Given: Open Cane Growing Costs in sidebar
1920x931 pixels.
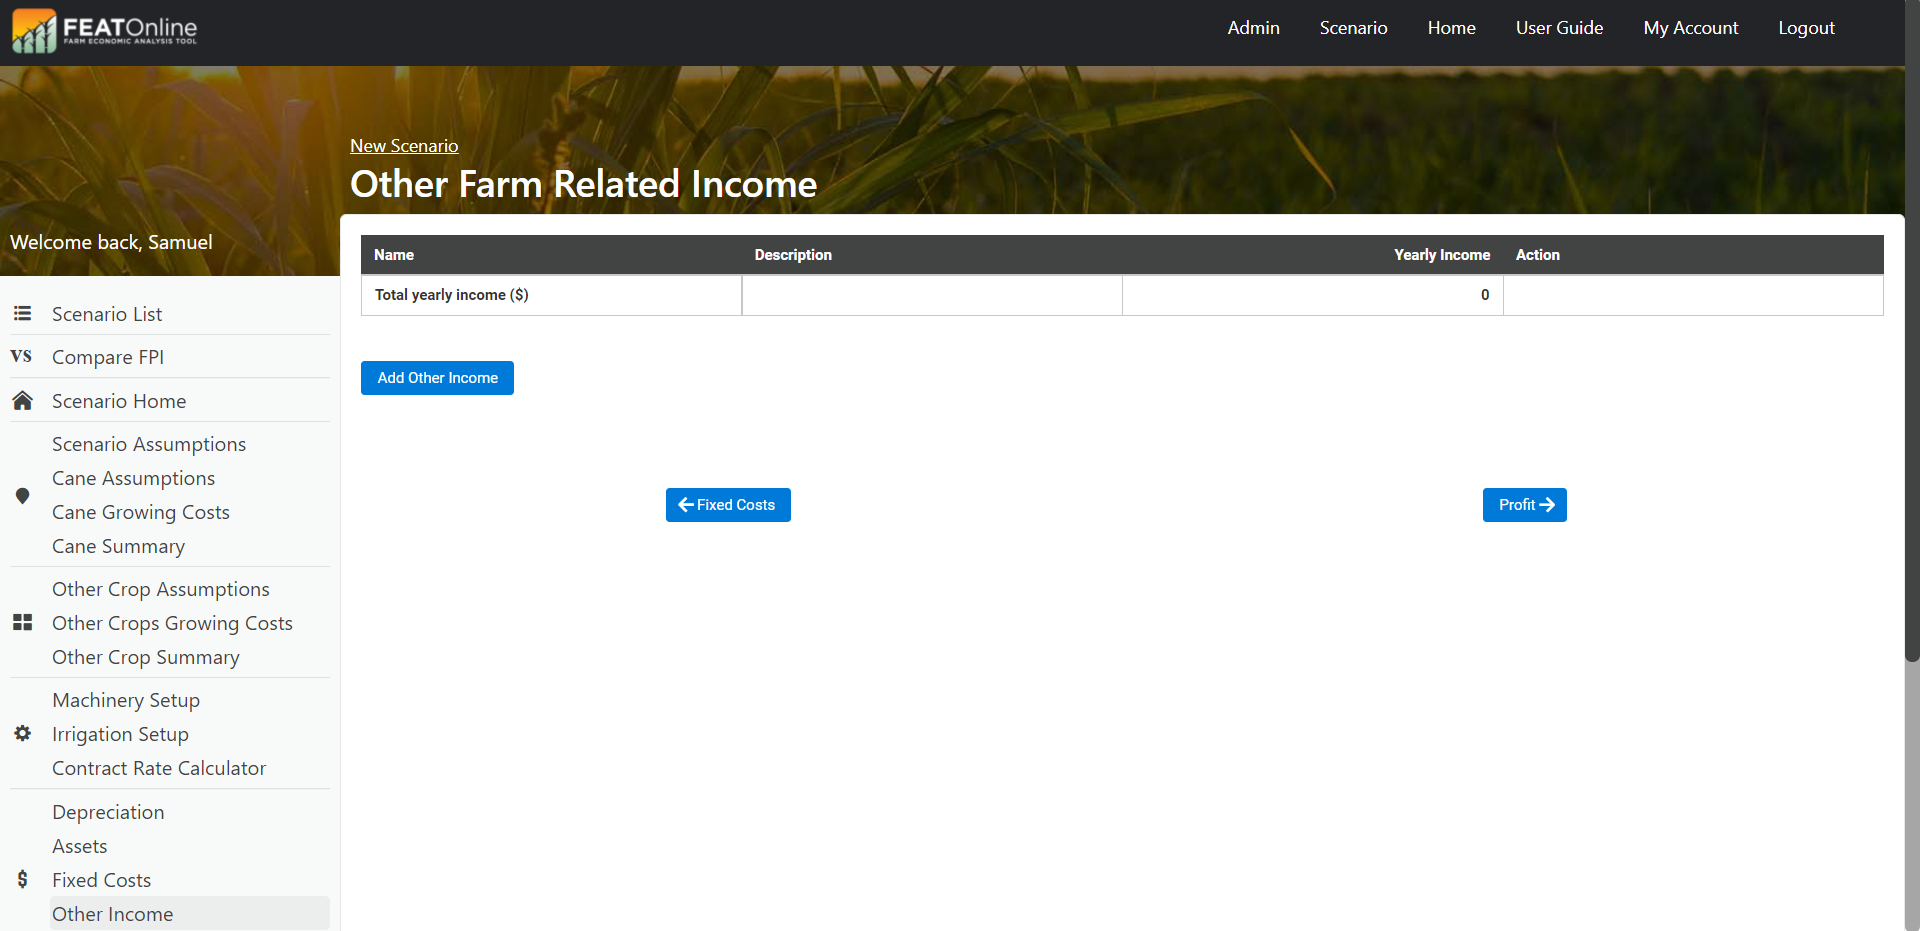Looking at the screenshot, I should [x=141, y=512].
